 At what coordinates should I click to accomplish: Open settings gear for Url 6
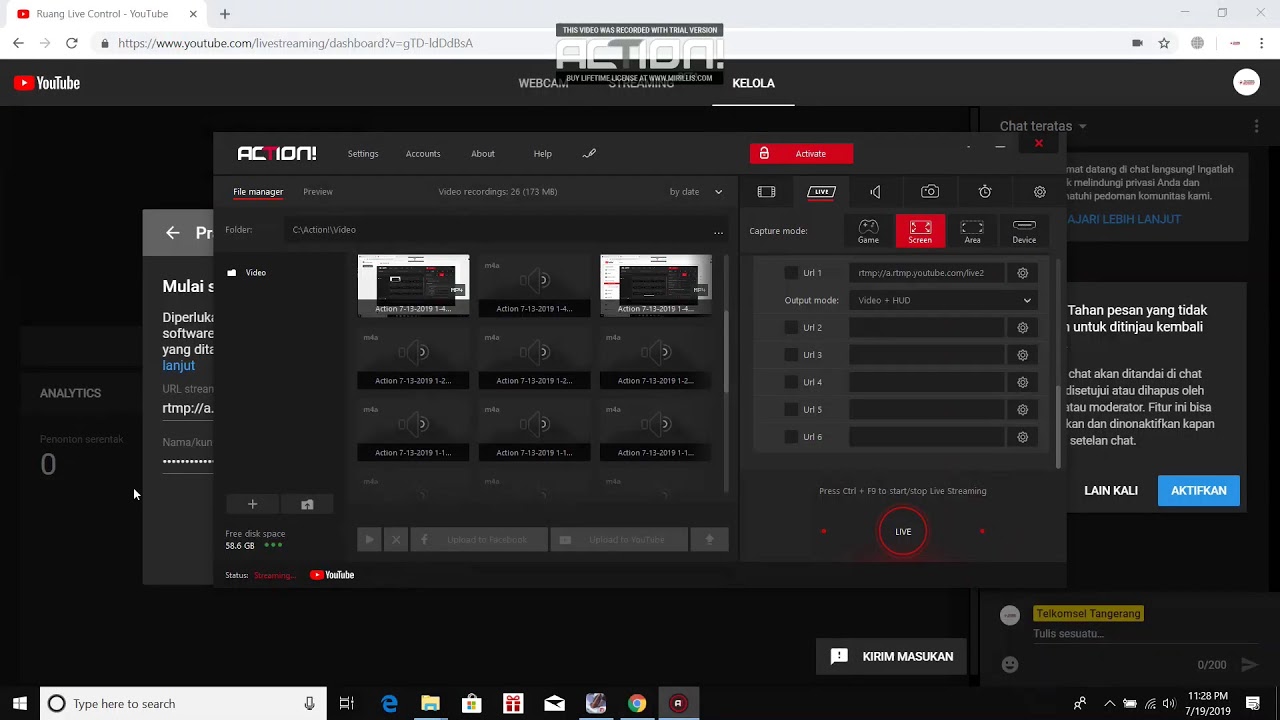(1022, 437)
